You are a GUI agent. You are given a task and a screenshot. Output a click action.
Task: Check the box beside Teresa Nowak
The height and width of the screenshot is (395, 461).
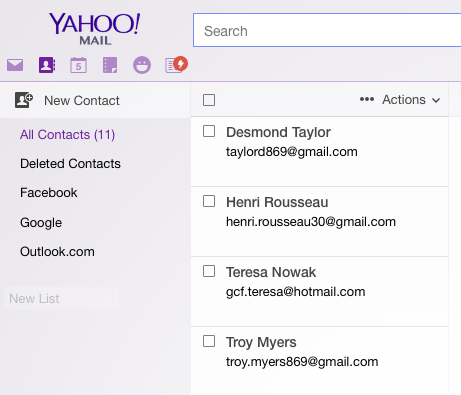pos(209,271)
